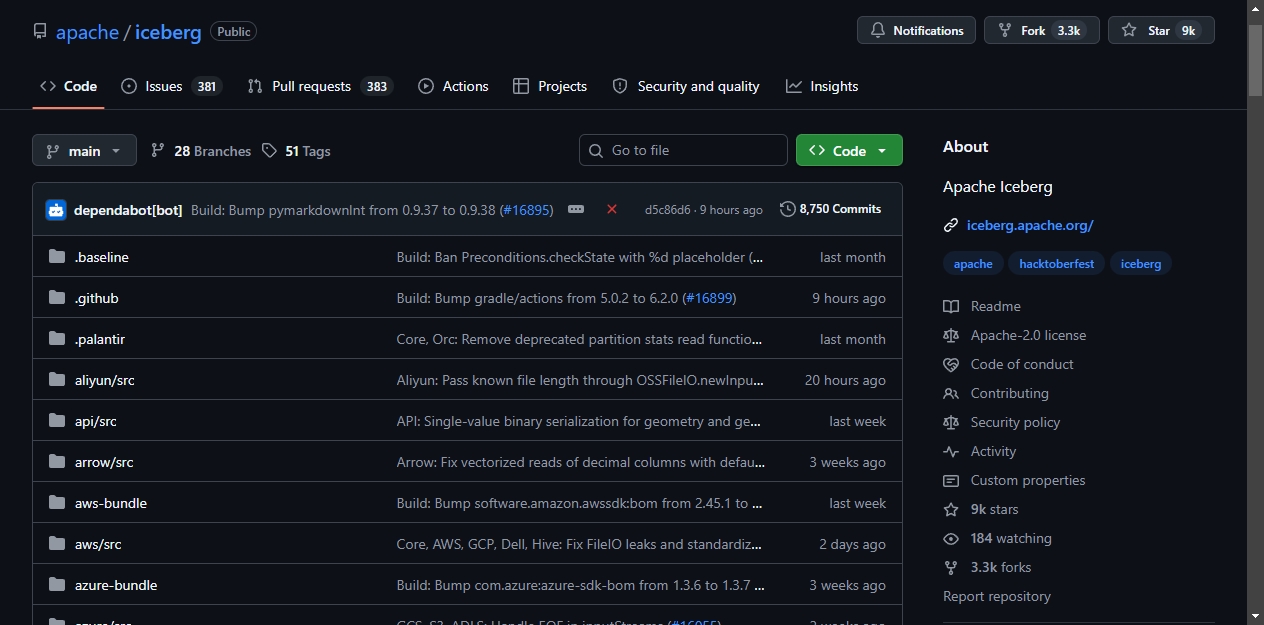
Task: Open the apache owner link
Action: click(x=87, y=32)
